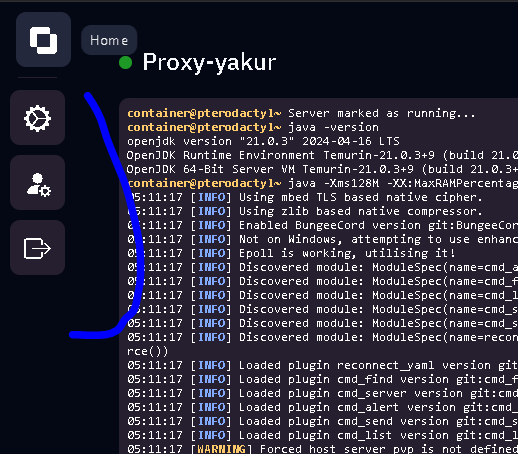Select 'Using mbed TLS based native cipher' line
The width and height of the screenshot is (518, 454).
click(x=305, y=197)
